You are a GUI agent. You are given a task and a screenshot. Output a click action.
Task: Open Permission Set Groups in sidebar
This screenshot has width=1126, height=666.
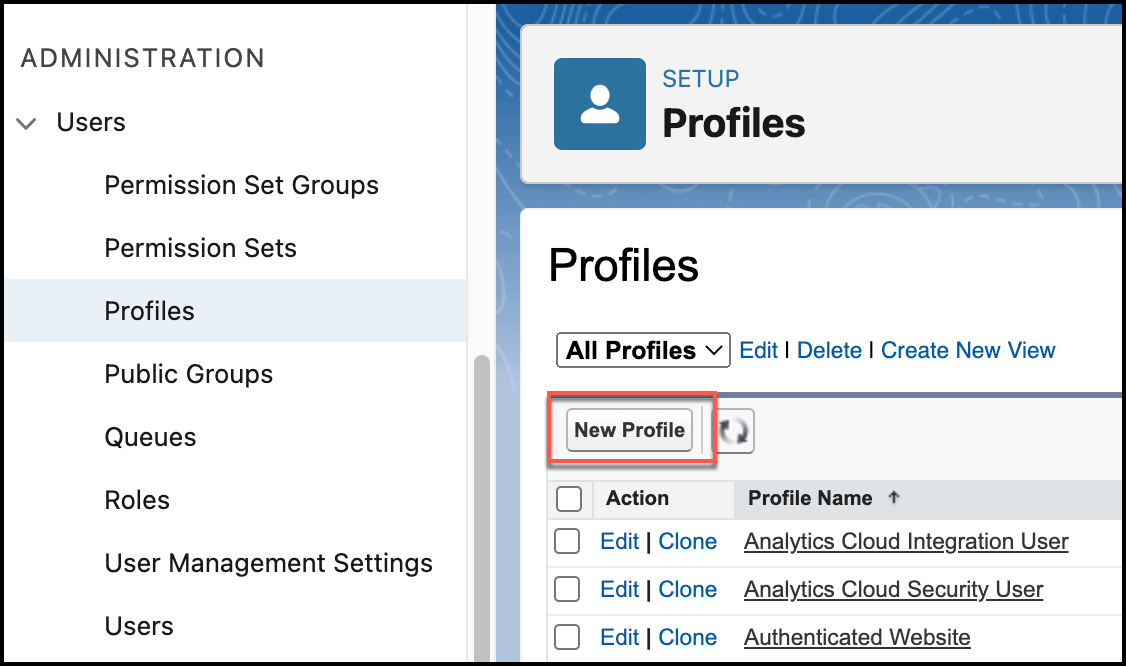[x=241, y=186]
